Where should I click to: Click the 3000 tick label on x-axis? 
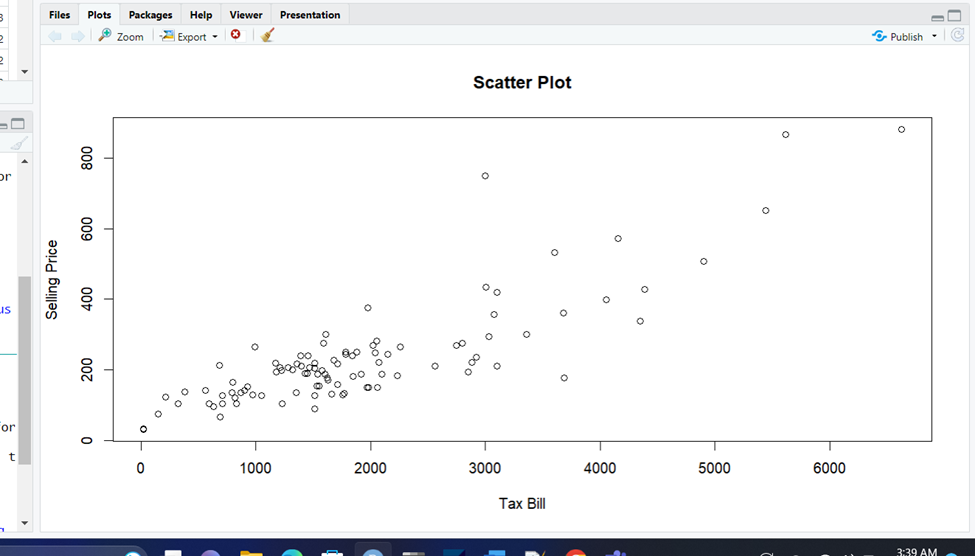tap(485, 468)
